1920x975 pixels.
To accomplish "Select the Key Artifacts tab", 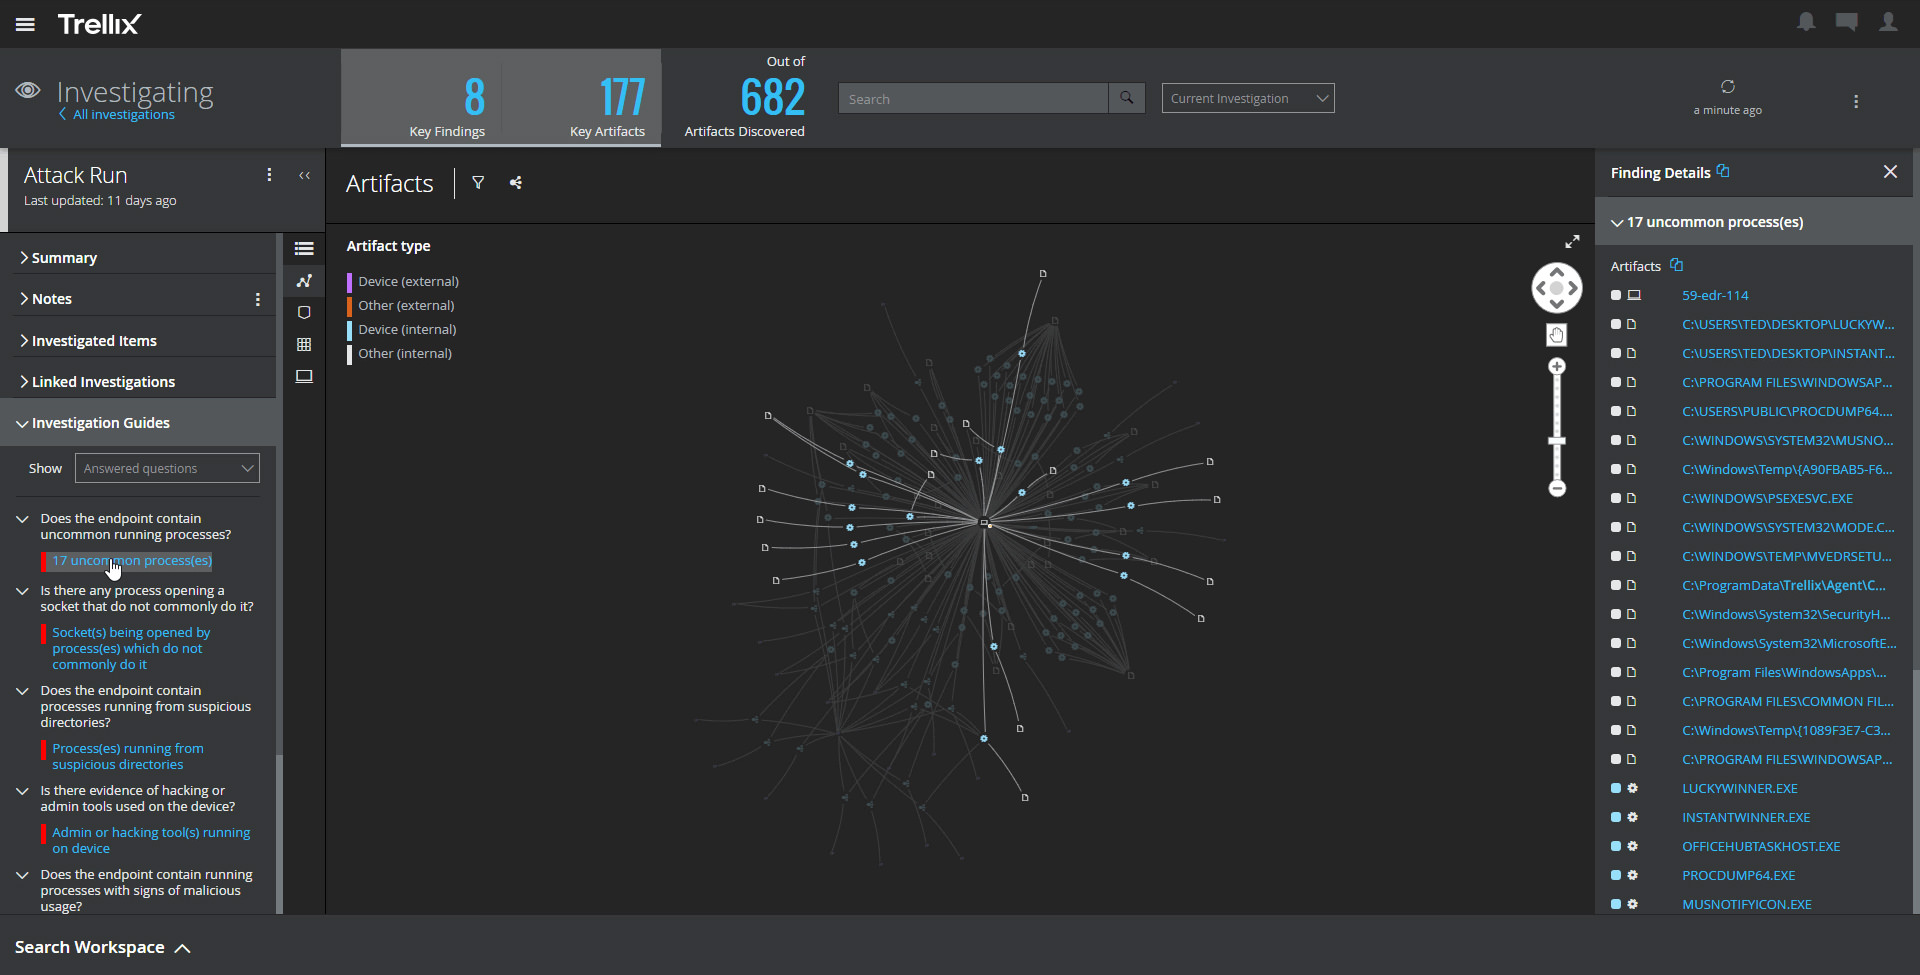I will point(607,100).
